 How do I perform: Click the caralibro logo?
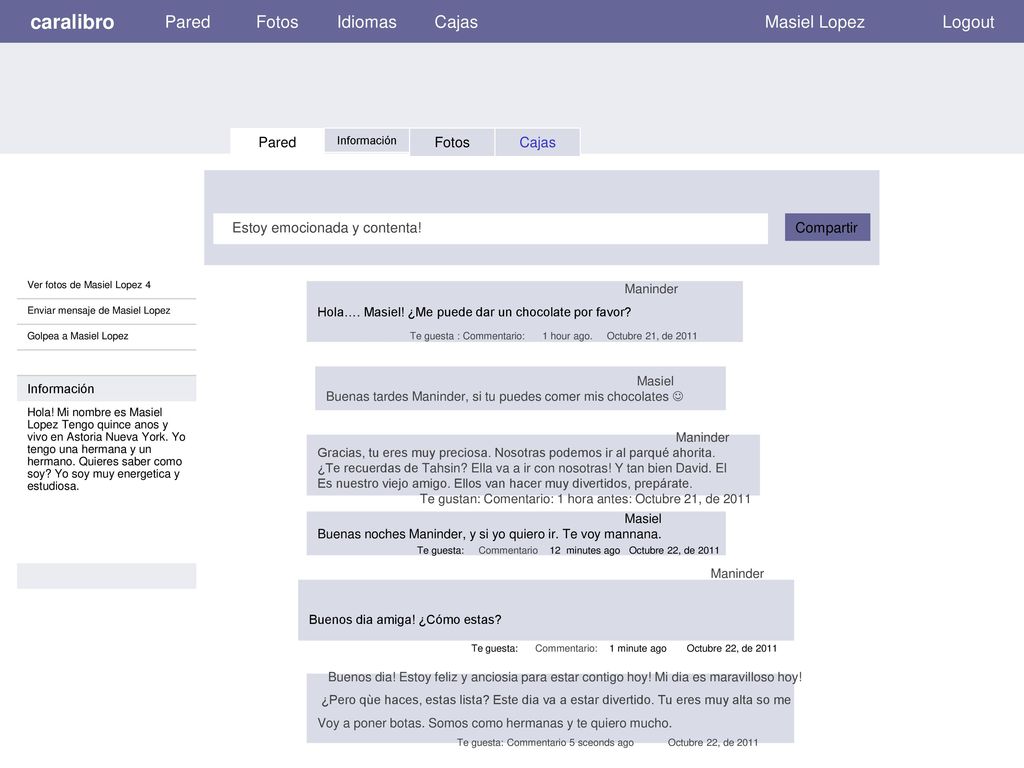pyautogui.click(x=72, y=22)
